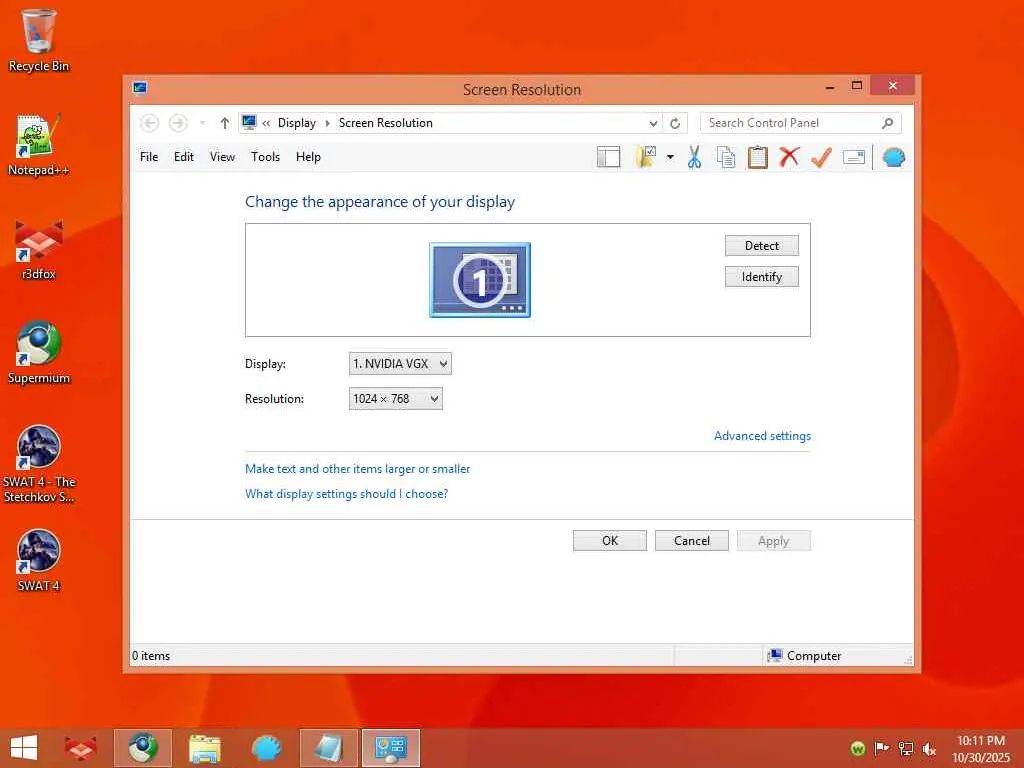Open What display settings should I choose link
The height and width of the screenshot is (768, 1024).
pos(346,494)
